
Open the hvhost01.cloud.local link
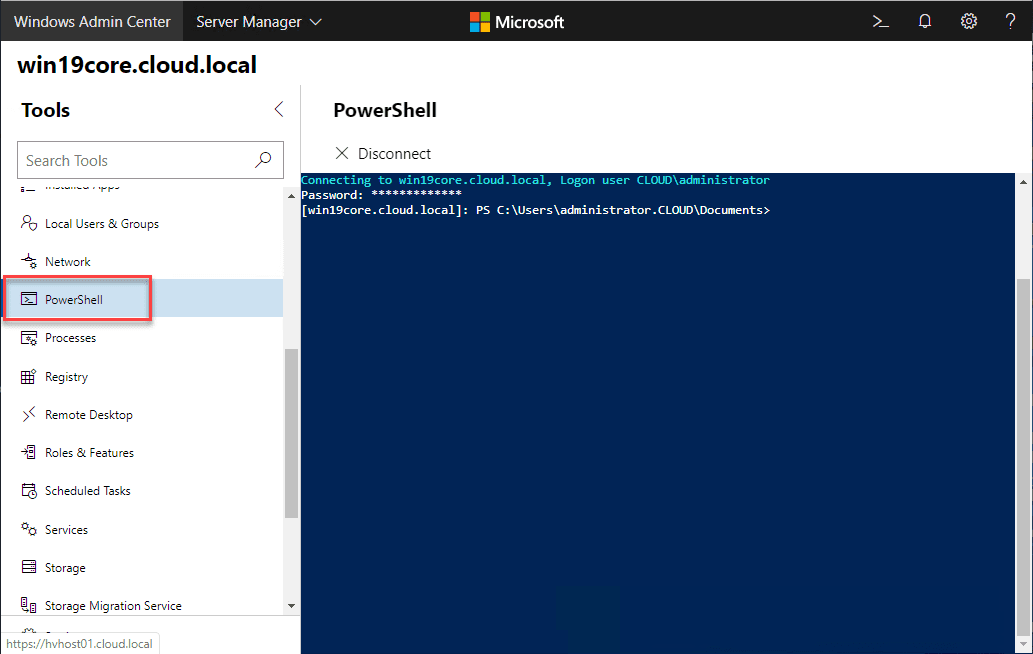[x=80, y=643]
